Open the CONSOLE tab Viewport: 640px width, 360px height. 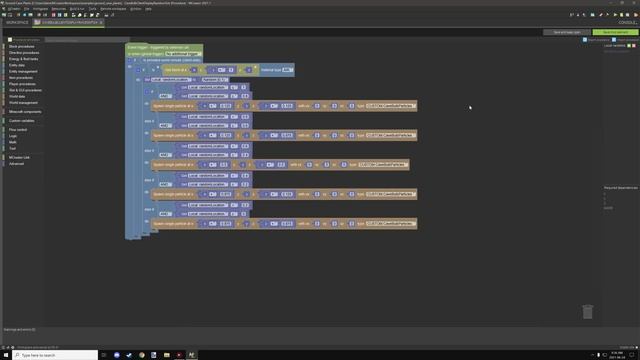627,22
